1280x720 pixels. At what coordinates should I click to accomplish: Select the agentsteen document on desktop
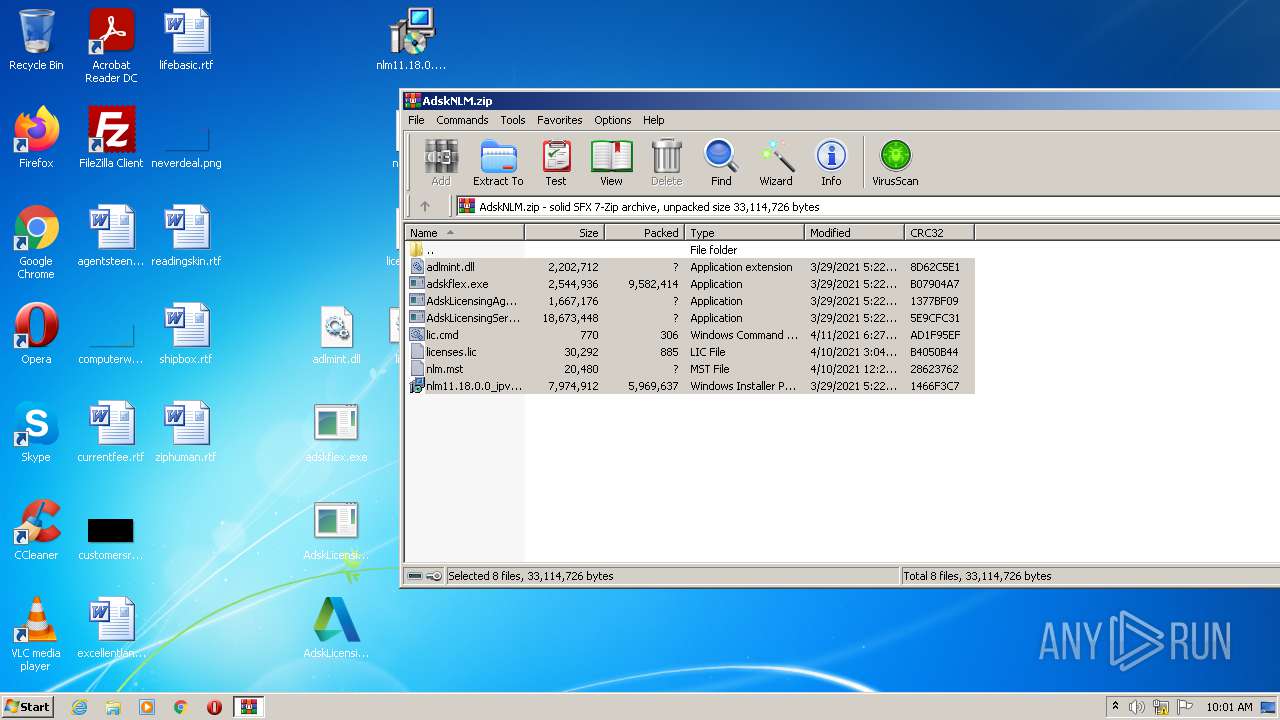pyautogui.click(x=111, y=236)
